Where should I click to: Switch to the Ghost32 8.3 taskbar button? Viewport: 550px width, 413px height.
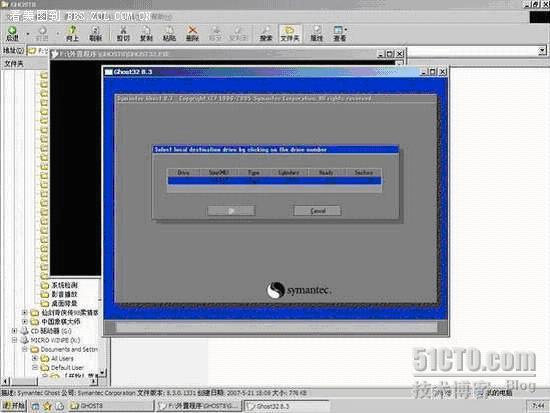pyautogui.click(x=287, y=406)
